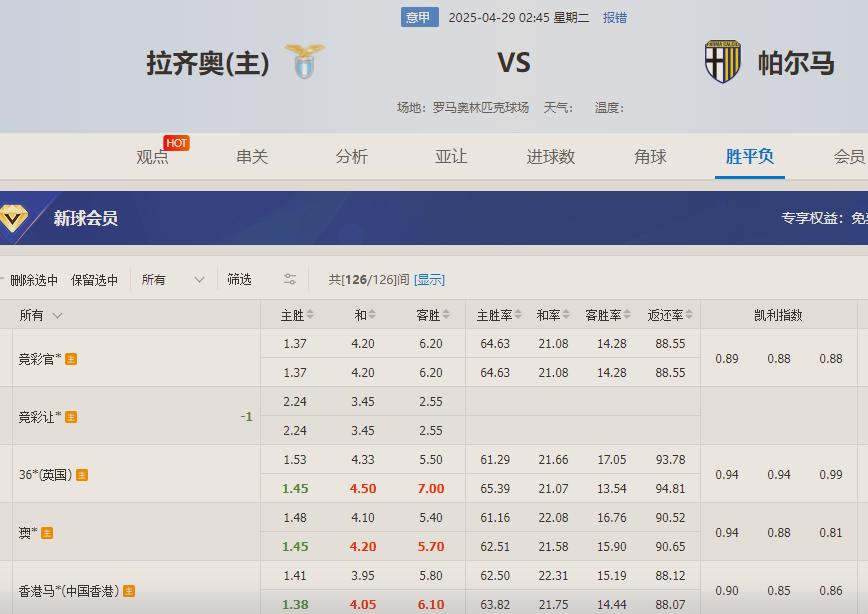Open the 角球 tab

coord(650,157)
